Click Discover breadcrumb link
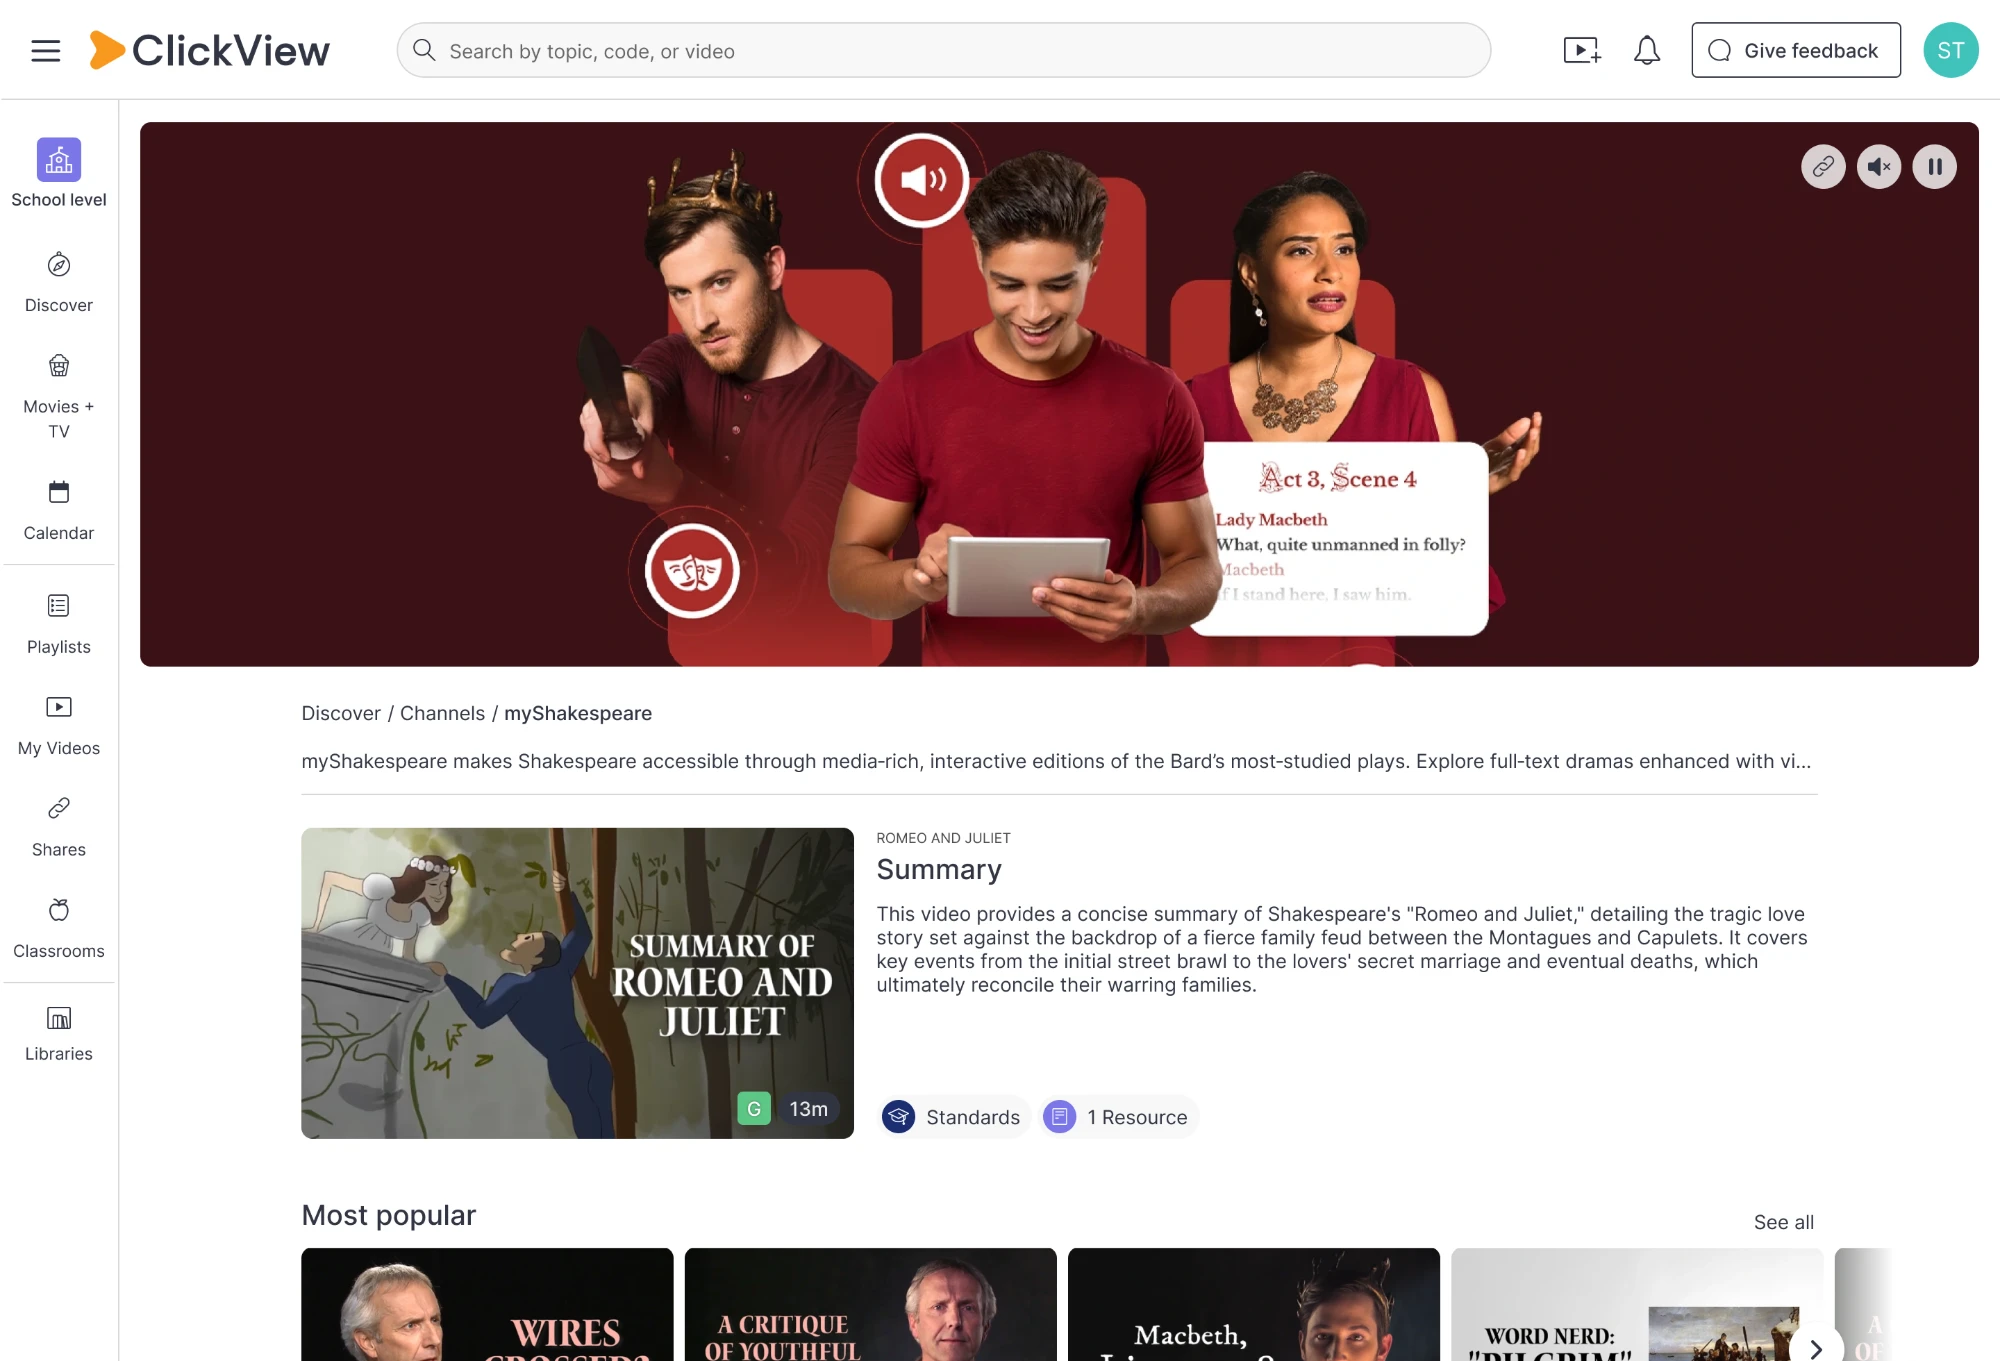 coord(341,713)
